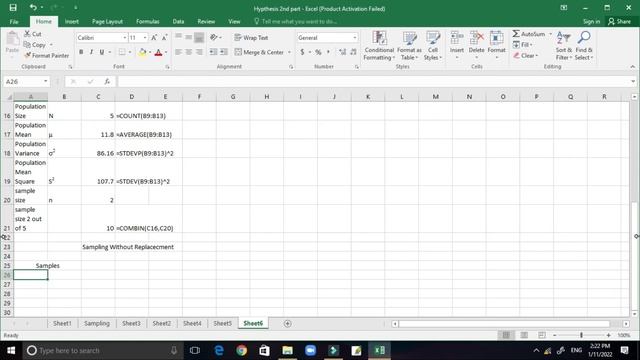
Task: Switch to the Insert ribbon tab
Action: pos(72,22)
